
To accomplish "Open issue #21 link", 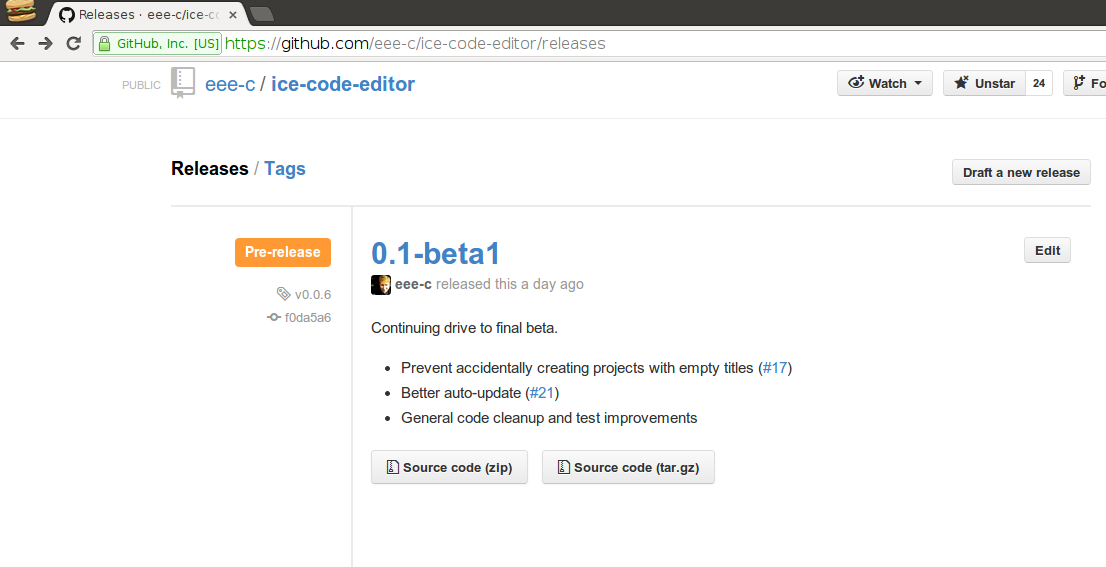I will coord(542,393).
